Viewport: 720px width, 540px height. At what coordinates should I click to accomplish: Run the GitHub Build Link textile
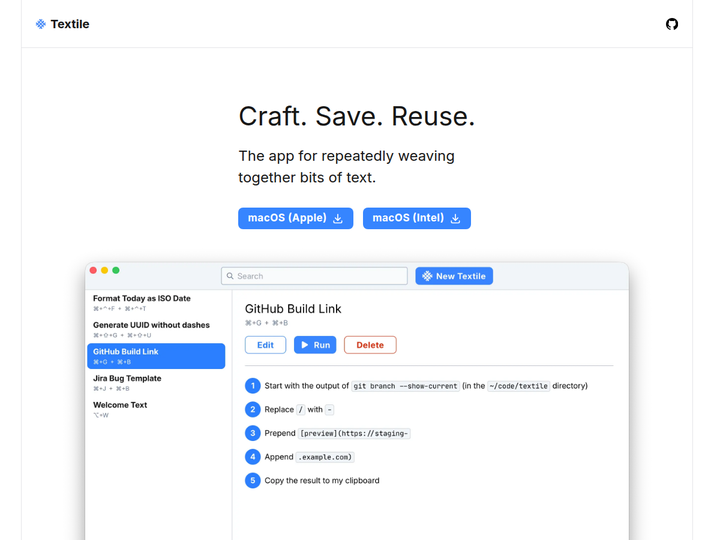pos(315,345)
